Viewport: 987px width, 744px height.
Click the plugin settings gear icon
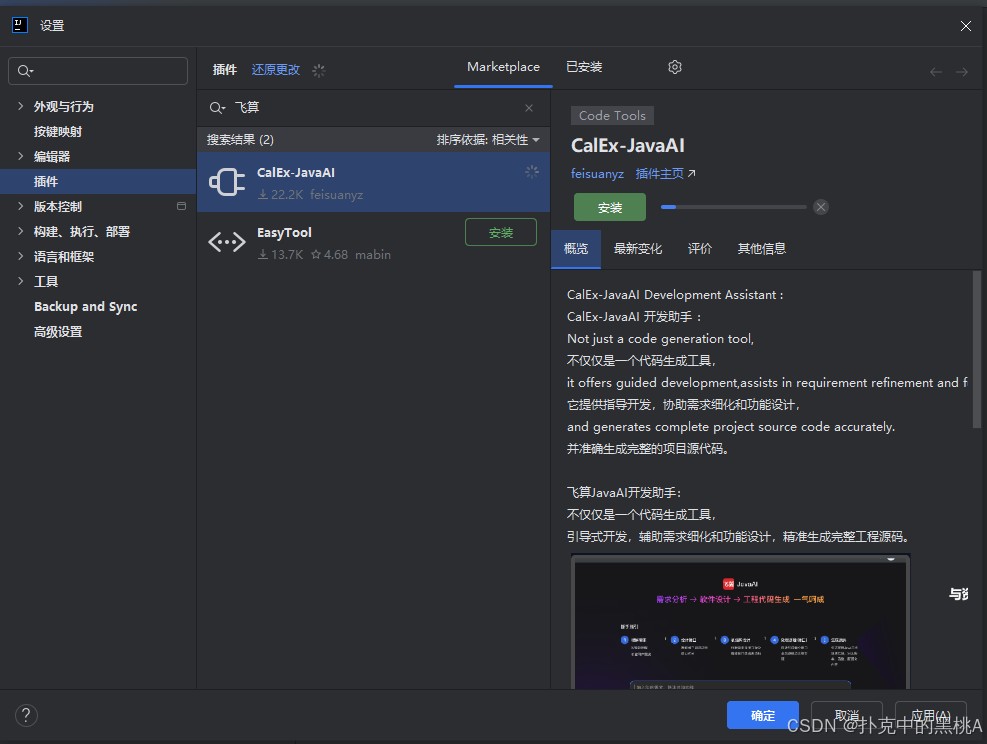[675, 67]
